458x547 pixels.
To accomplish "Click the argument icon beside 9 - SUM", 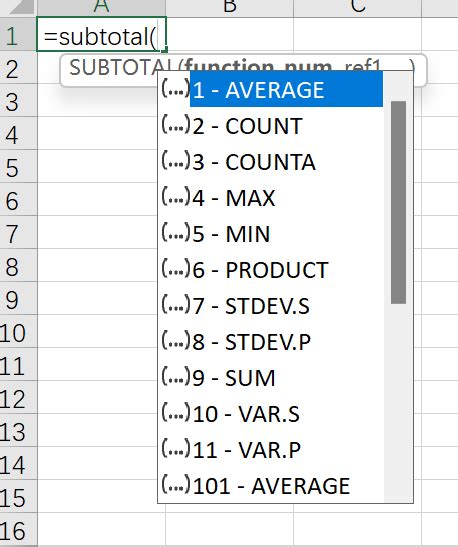I will point(176,377).
